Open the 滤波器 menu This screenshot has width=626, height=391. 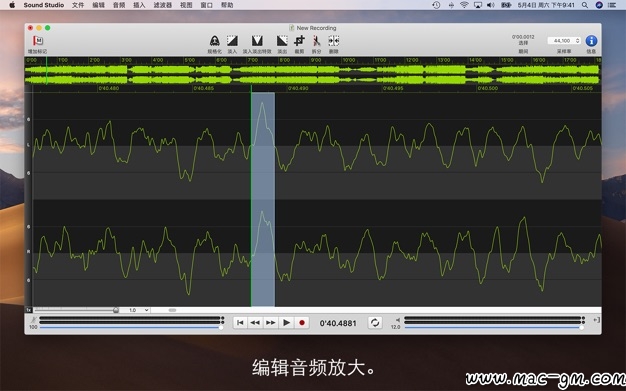pos(162,5)
